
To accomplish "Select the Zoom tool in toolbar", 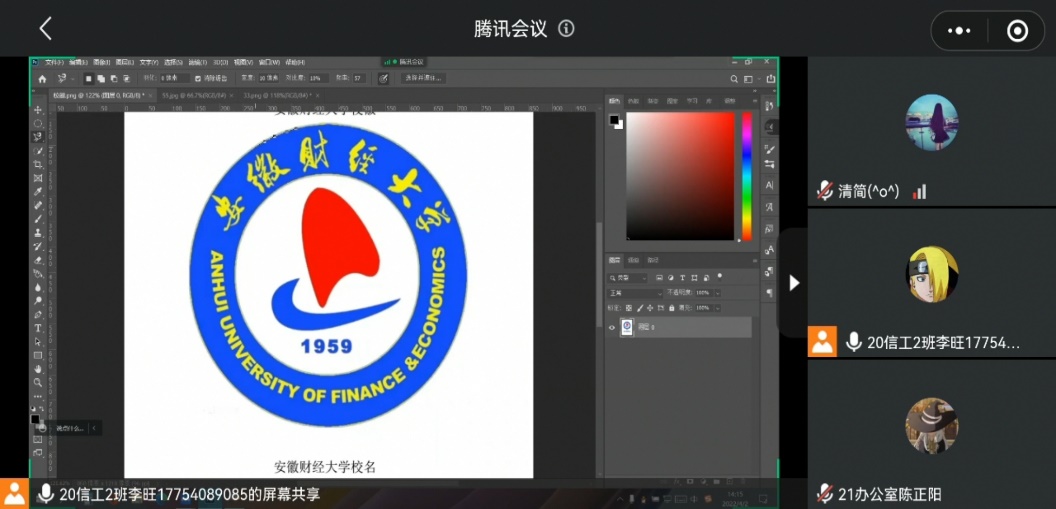I will pos(38,382).
